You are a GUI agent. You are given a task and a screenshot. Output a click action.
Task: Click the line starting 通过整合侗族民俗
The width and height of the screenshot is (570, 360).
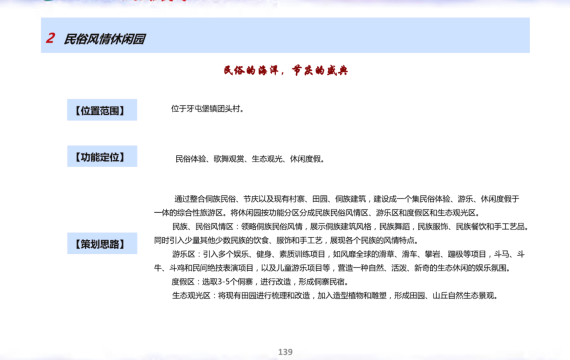[347, 199]
